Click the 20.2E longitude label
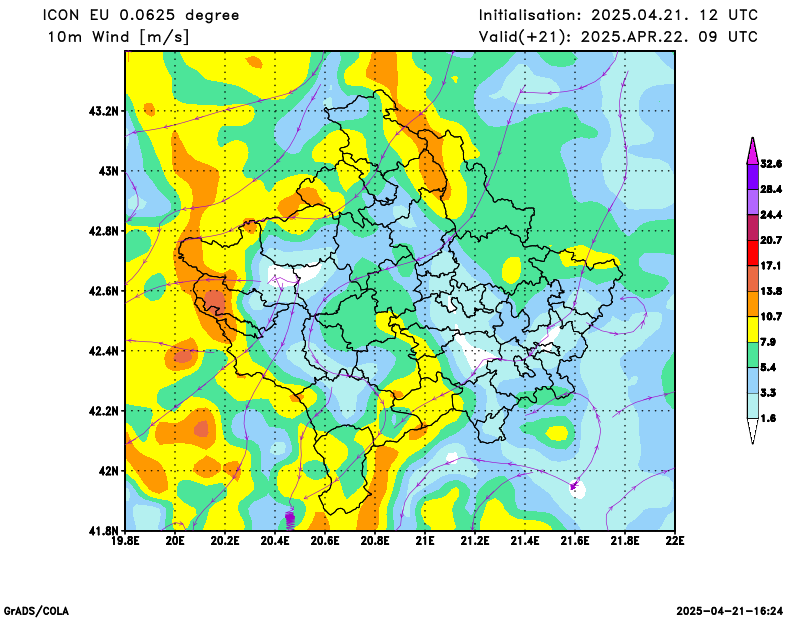800x618 pixels. click(x=226, y=540)
